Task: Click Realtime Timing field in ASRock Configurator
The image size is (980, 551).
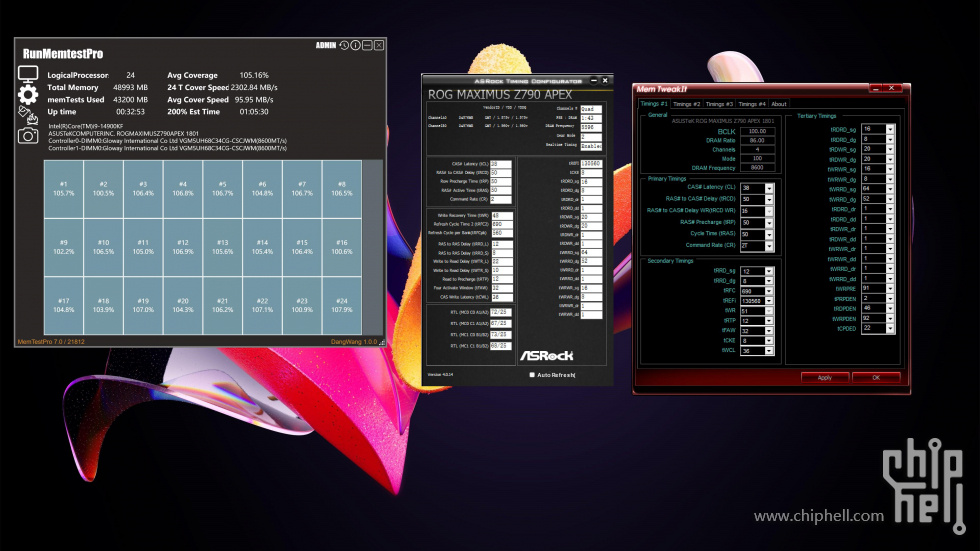Action: coord(591,146)
